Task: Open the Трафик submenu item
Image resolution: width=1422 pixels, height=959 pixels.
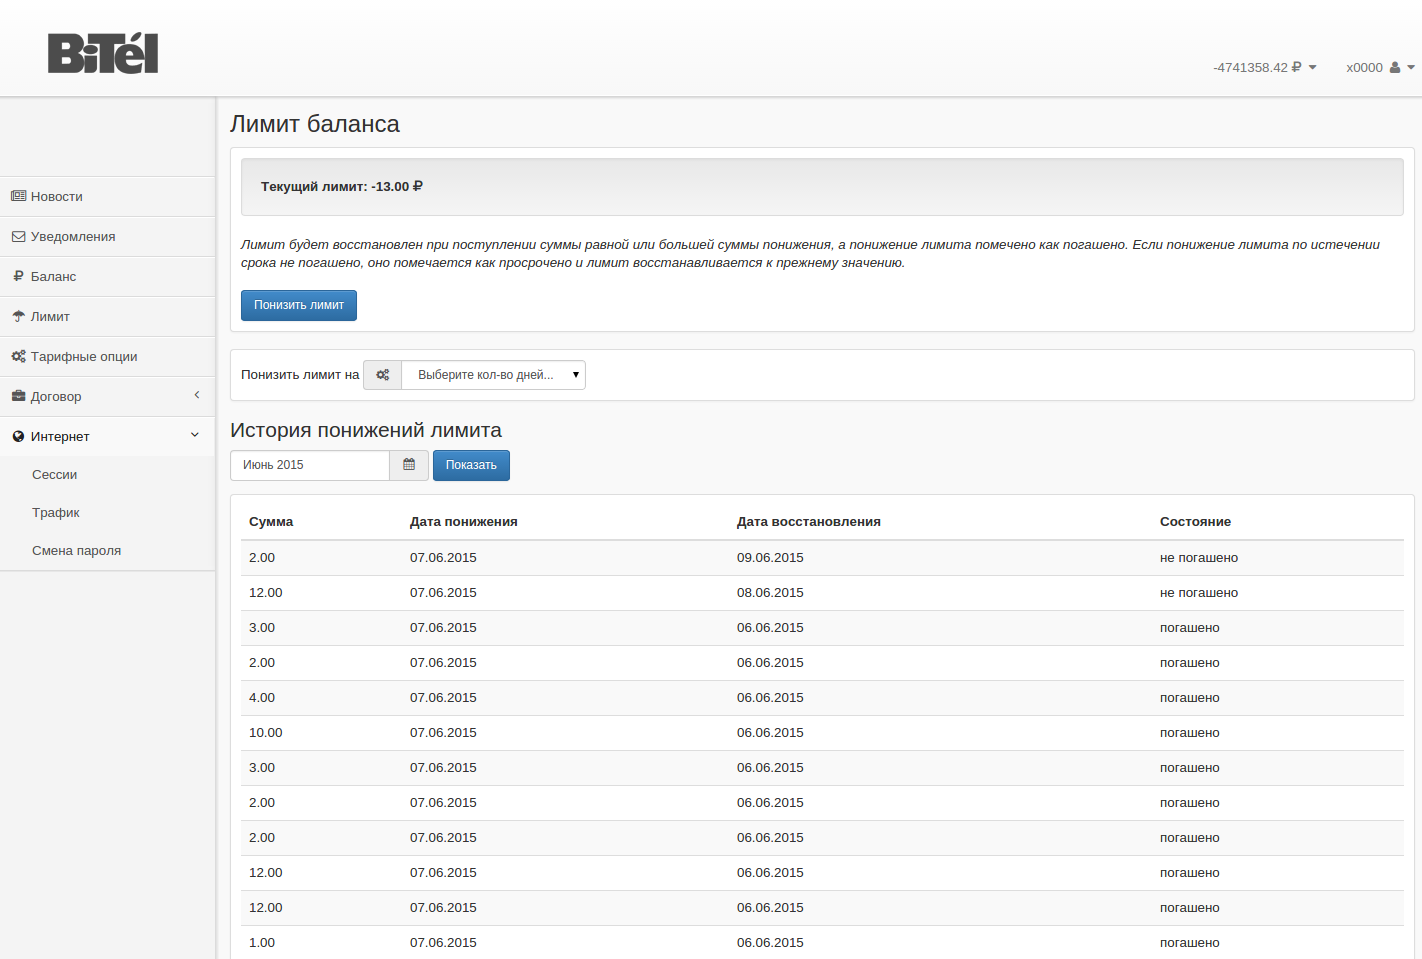Action: tap(56, 513)
